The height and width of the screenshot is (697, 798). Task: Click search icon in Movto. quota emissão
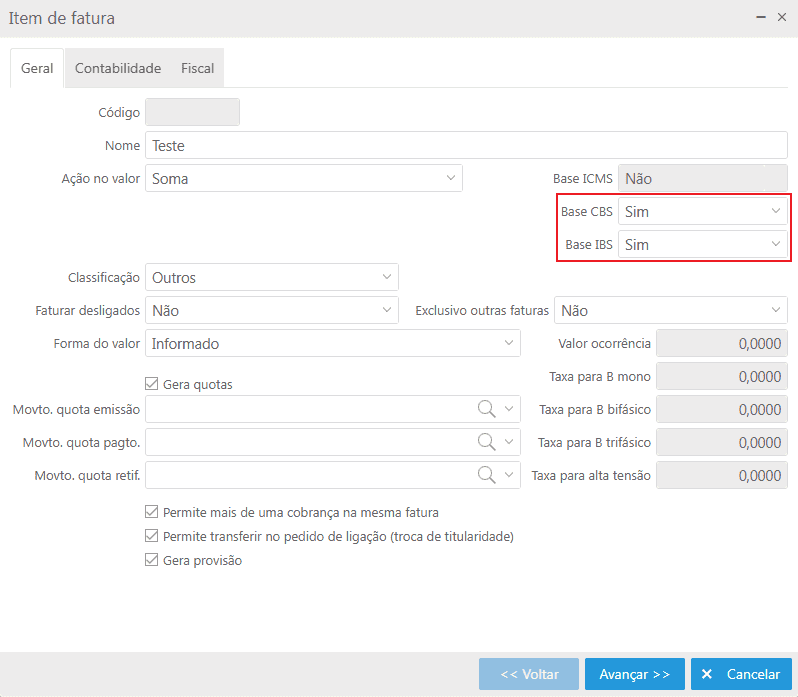(486, 409)
